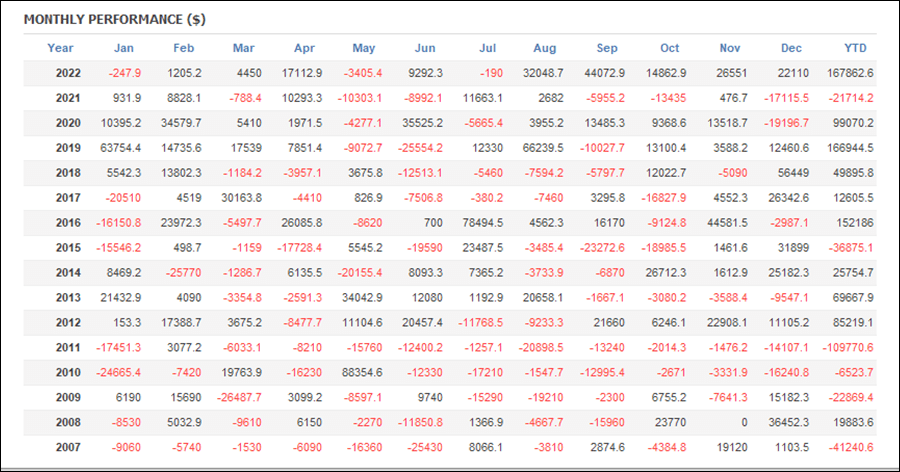Viewport: 900px width, 472px height.
Task: Click the Jan column header
Action: [x=123, y=48]
